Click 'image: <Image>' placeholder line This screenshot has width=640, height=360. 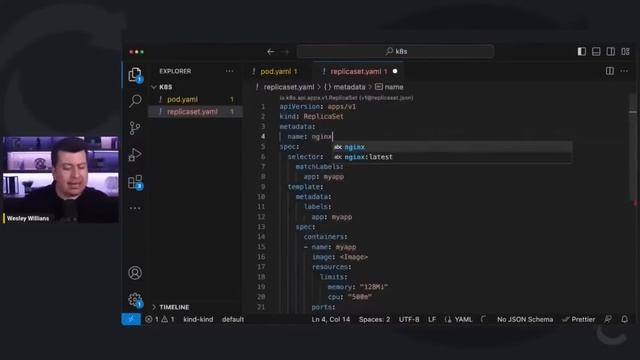coord(340,257)
